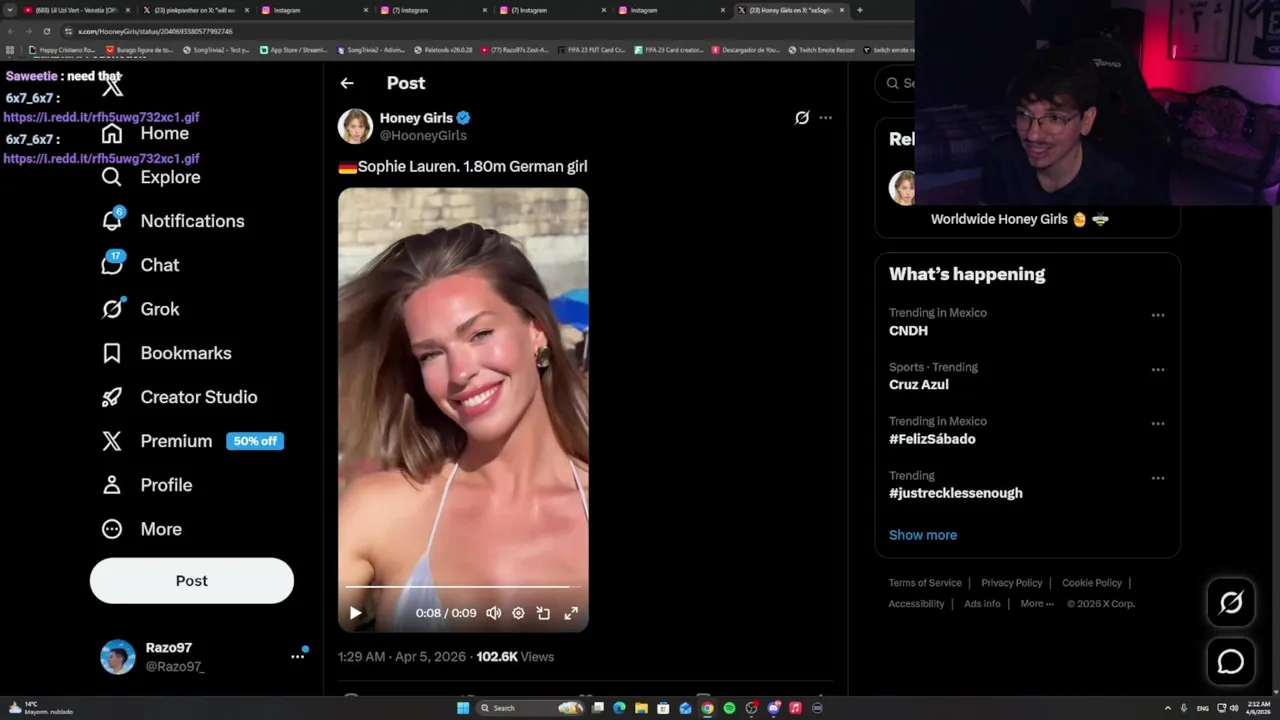
Task: Reload the page
Action: click(46, 31)
